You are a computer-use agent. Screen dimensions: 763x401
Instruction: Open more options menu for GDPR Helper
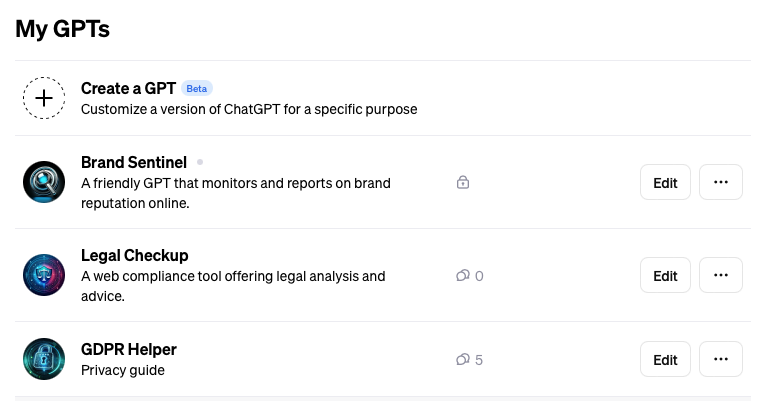coord(721,359)
